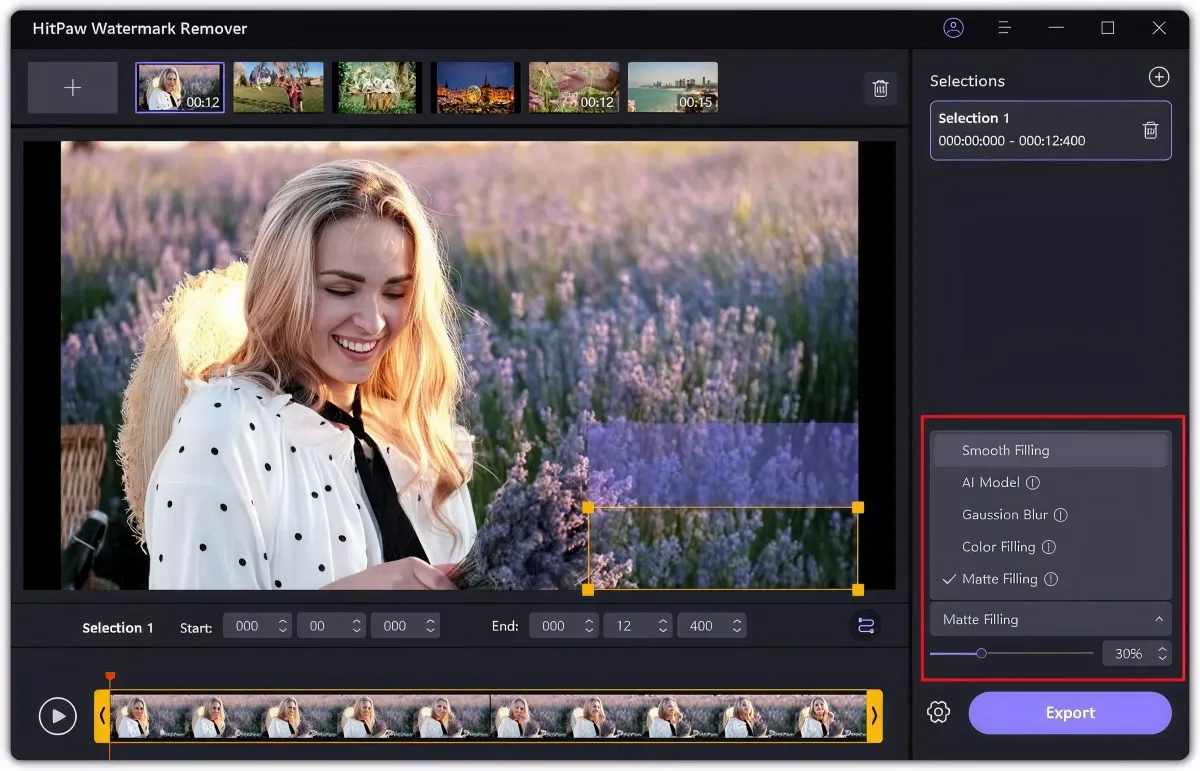Open the keyframe path icon near End fields
This screenshot has width=1200, height=771.
[x=864, y=624]
